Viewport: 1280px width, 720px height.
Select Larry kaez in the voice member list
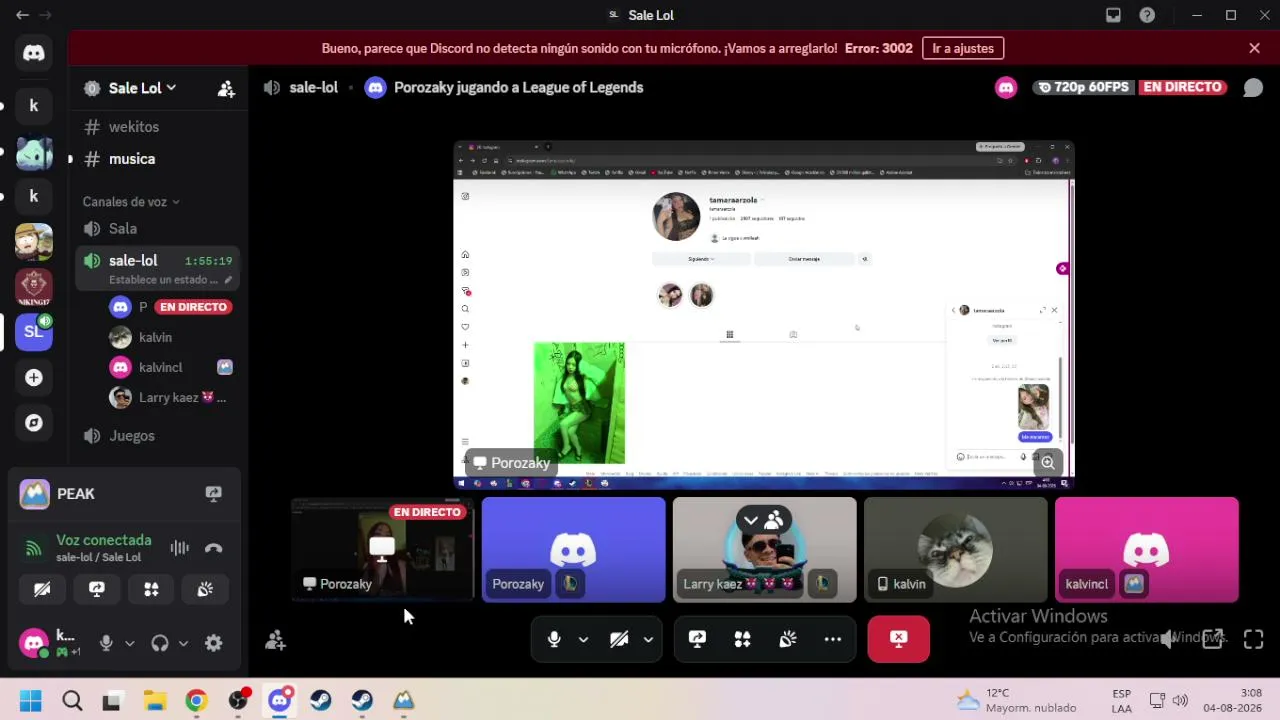pos(170,398)
